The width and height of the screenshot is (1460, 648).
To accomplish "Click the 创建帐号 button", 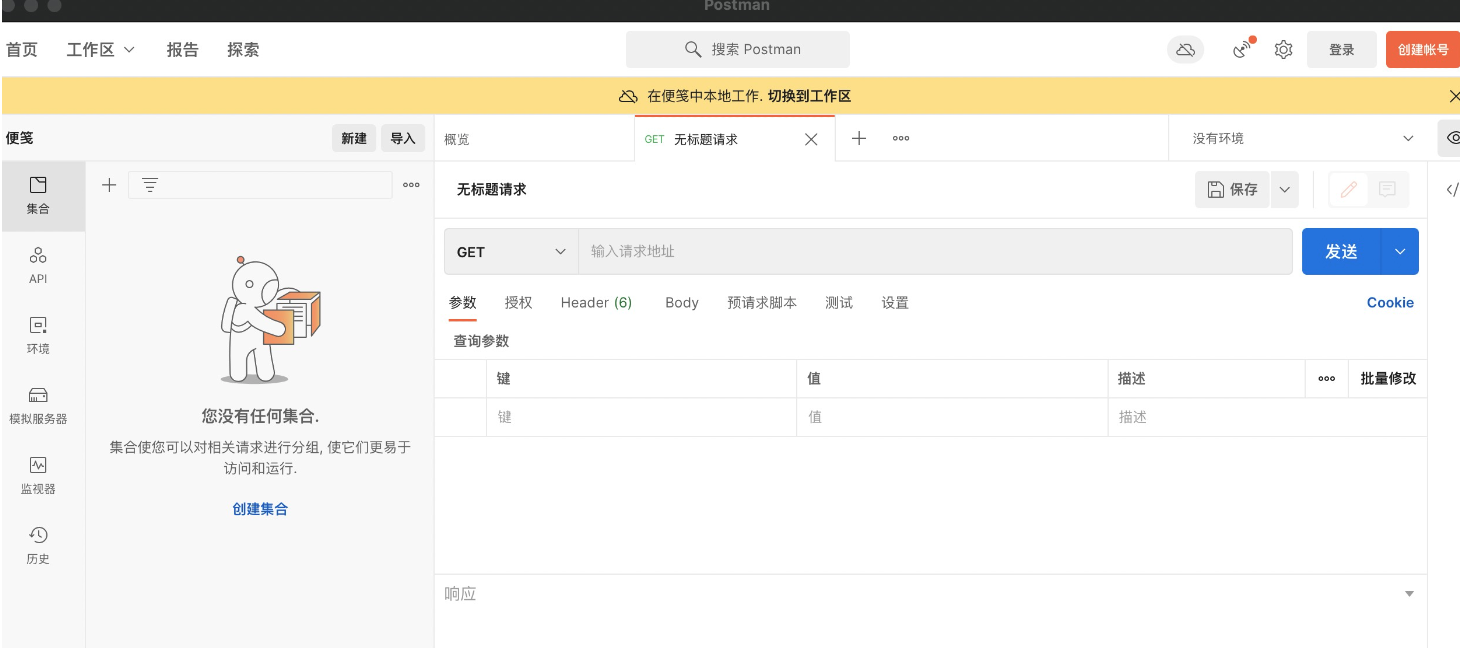I will (1423, 50).
